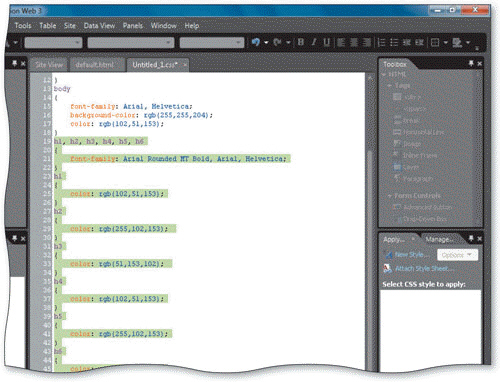The height and width of the screenshot is (382, 500).
Task: Open the Site menu
Action: 70,26
